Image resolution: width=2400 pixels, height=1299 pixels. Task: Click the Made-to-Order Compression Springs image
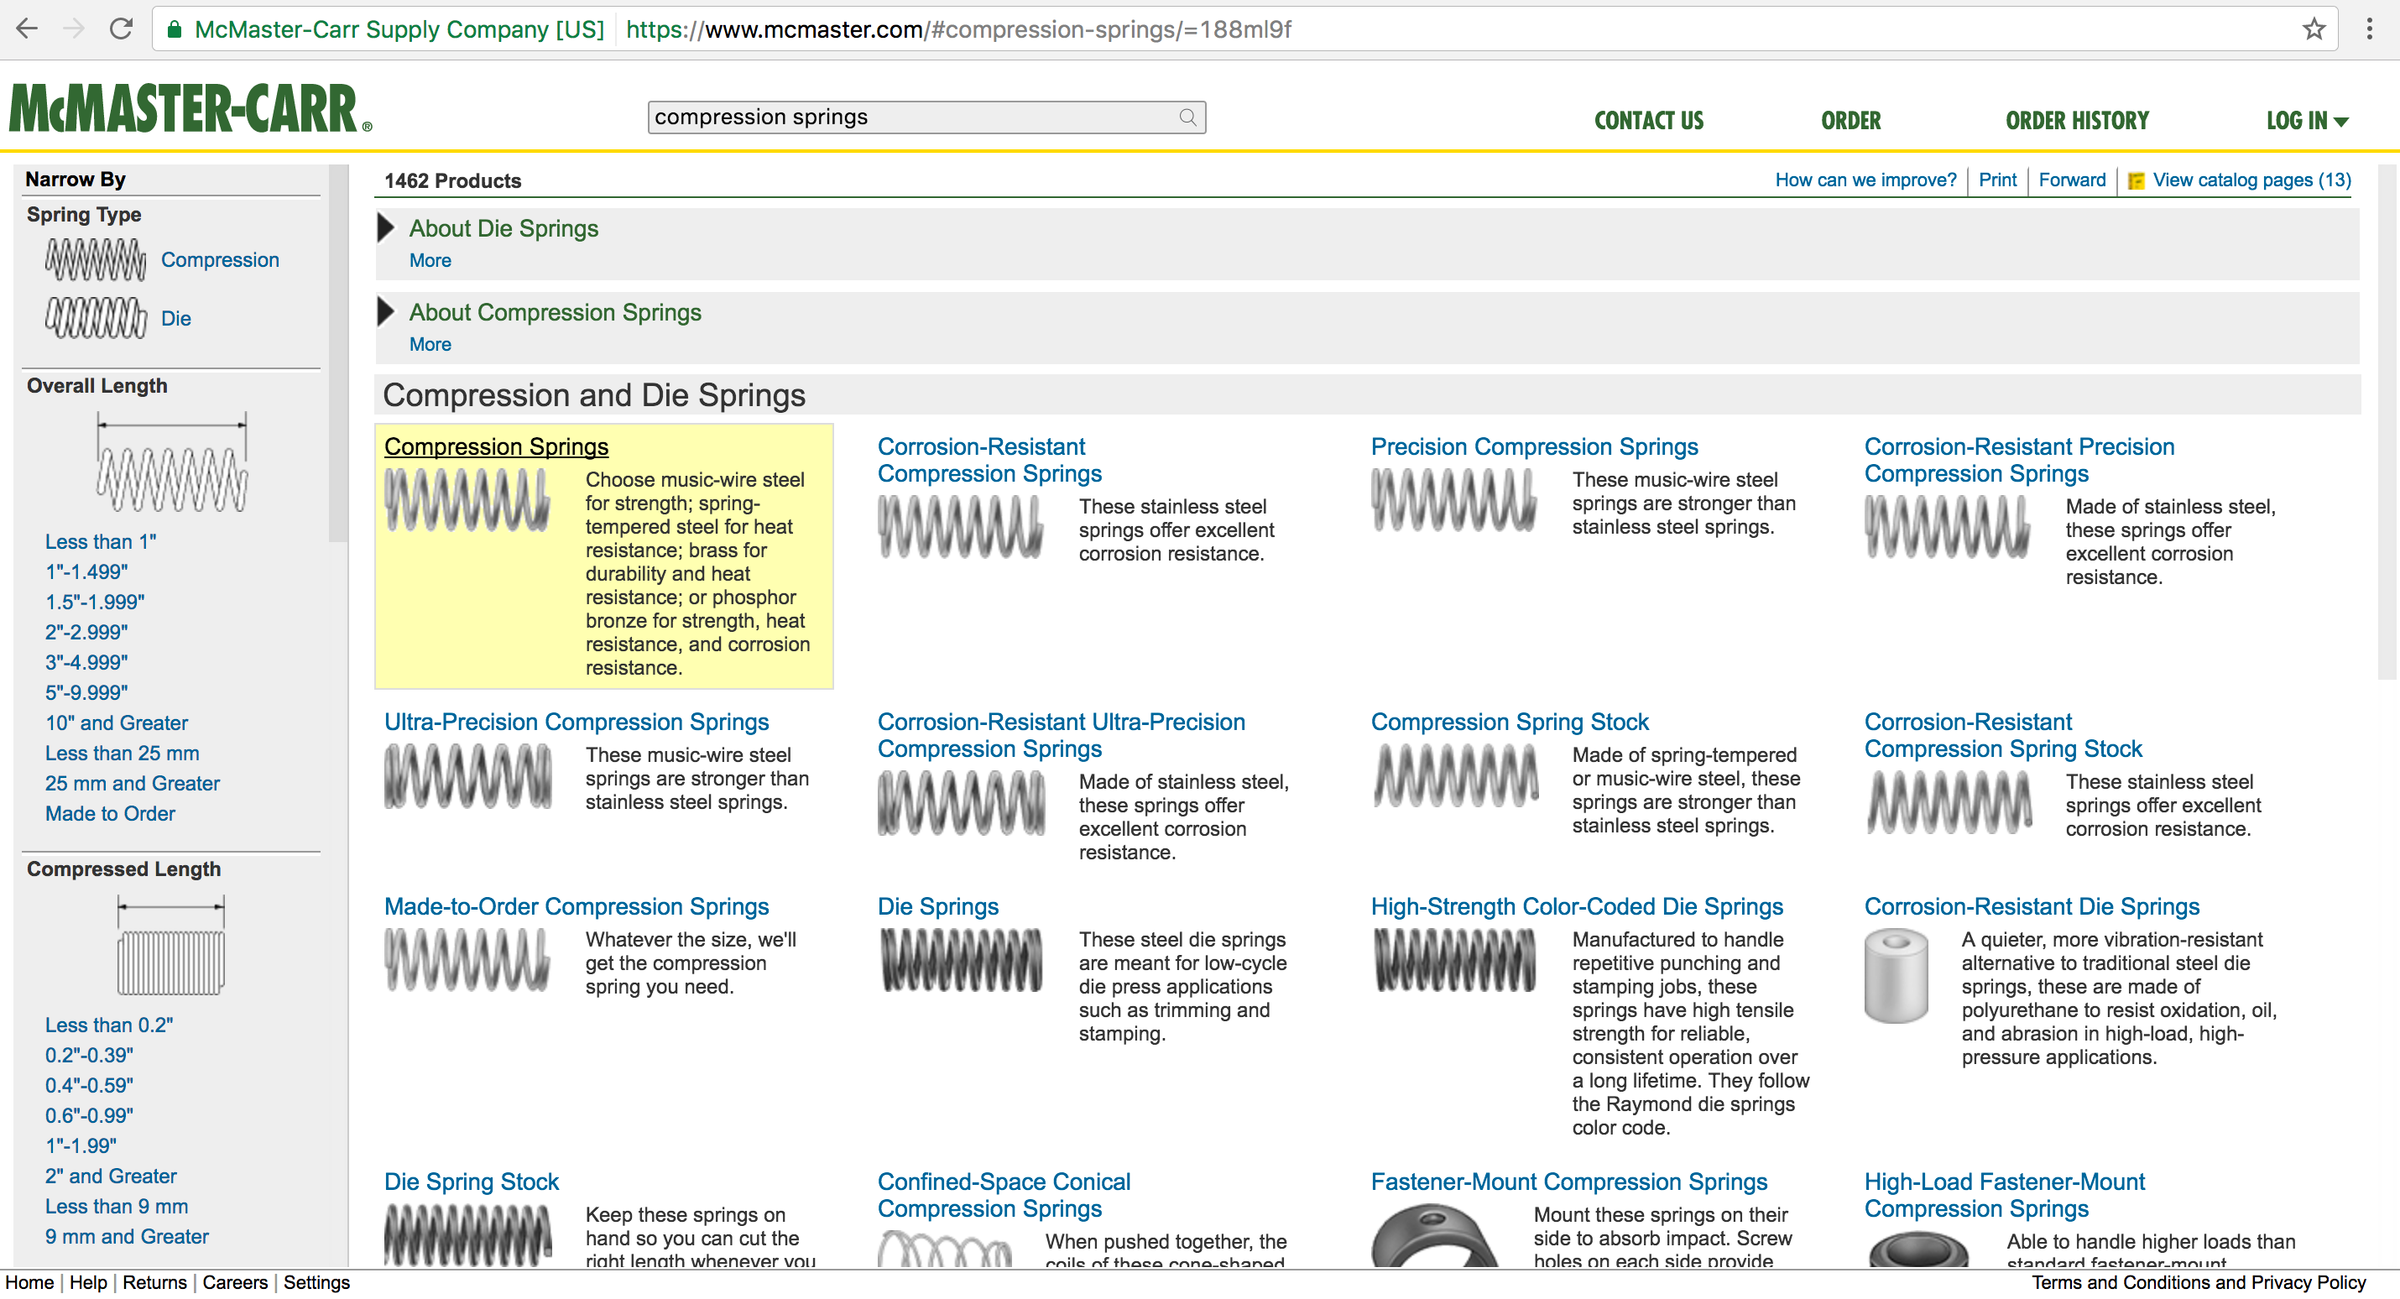(x=467, y=959)
